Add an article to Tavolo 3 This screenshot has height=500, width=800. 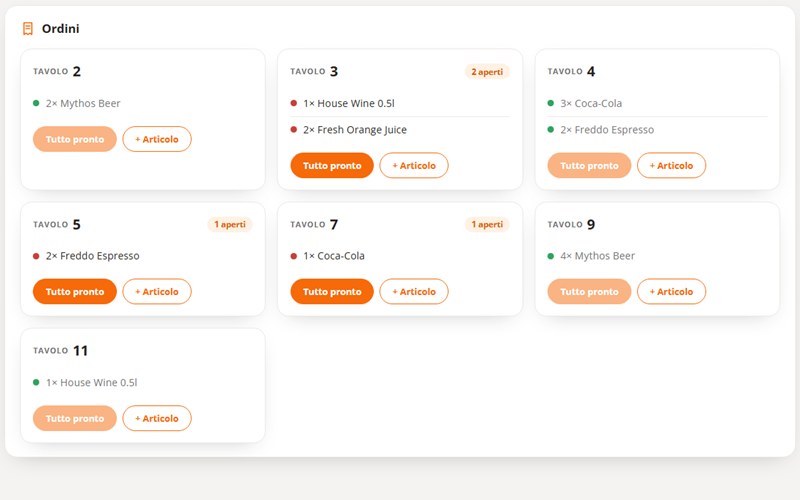tap(414, 166)
